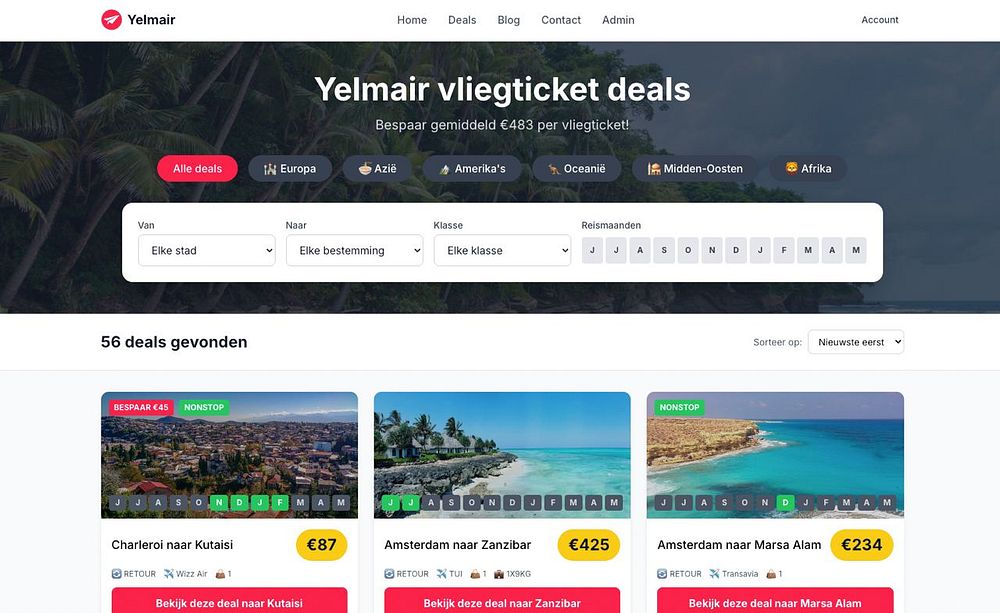Toggle the D month in Reismaanden filter
This screenshot has width=1000, height=613.
click(736, 250)
